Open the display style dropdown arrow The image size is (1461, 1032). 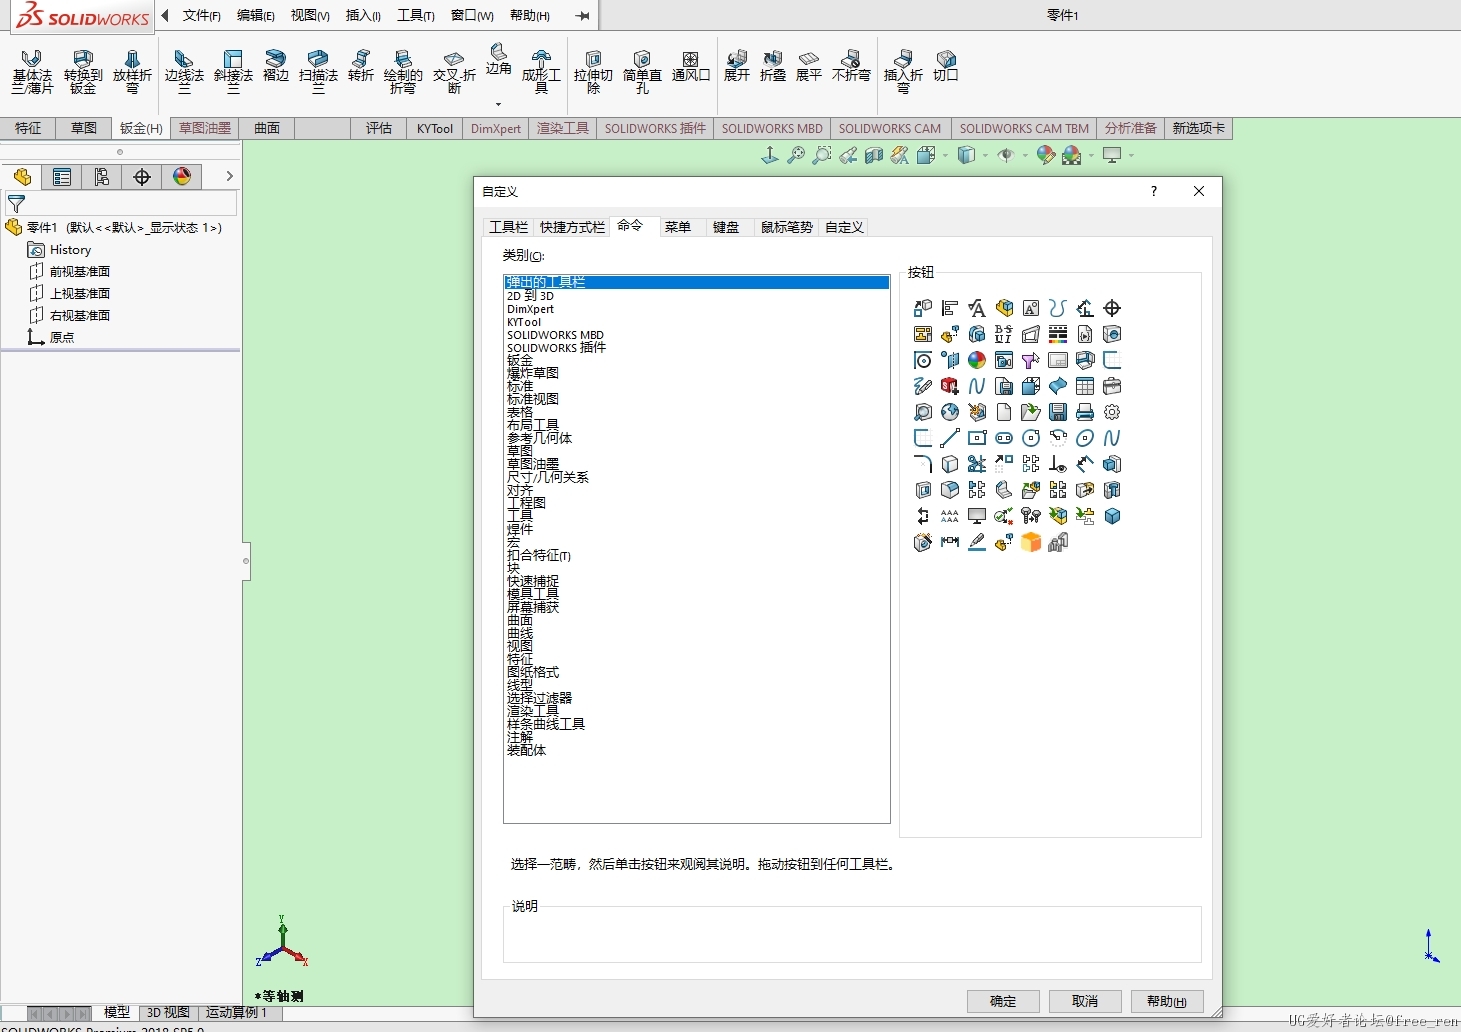click(x=986, y=155)
